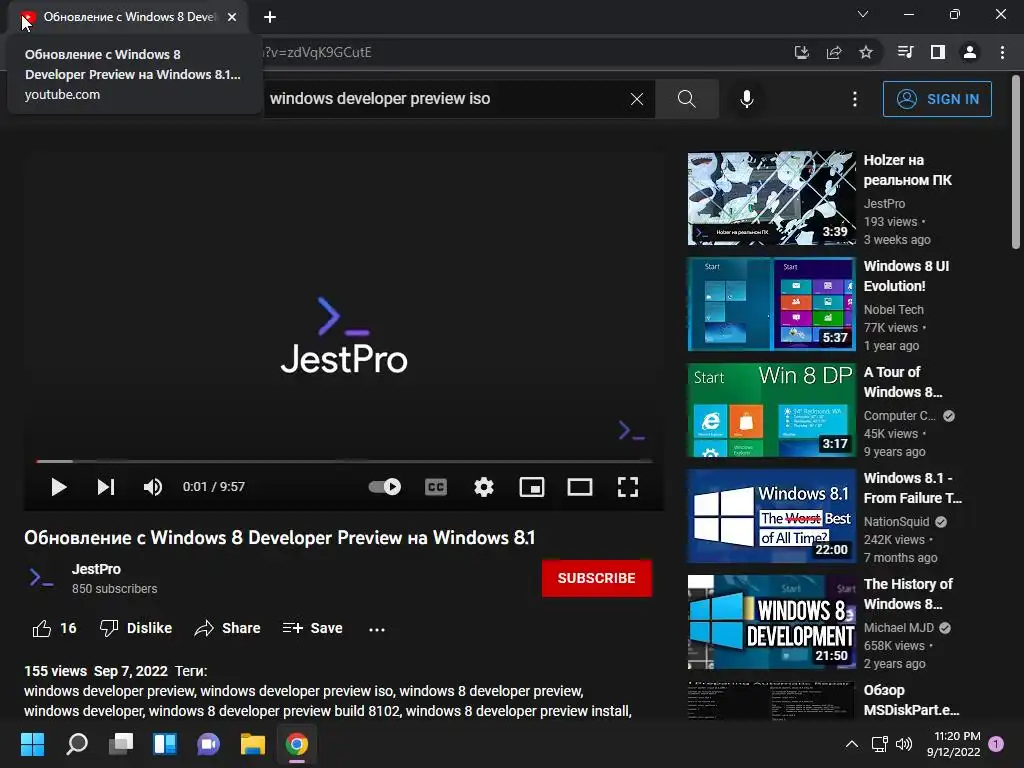Switch to theater mode

tap(580, 487)
